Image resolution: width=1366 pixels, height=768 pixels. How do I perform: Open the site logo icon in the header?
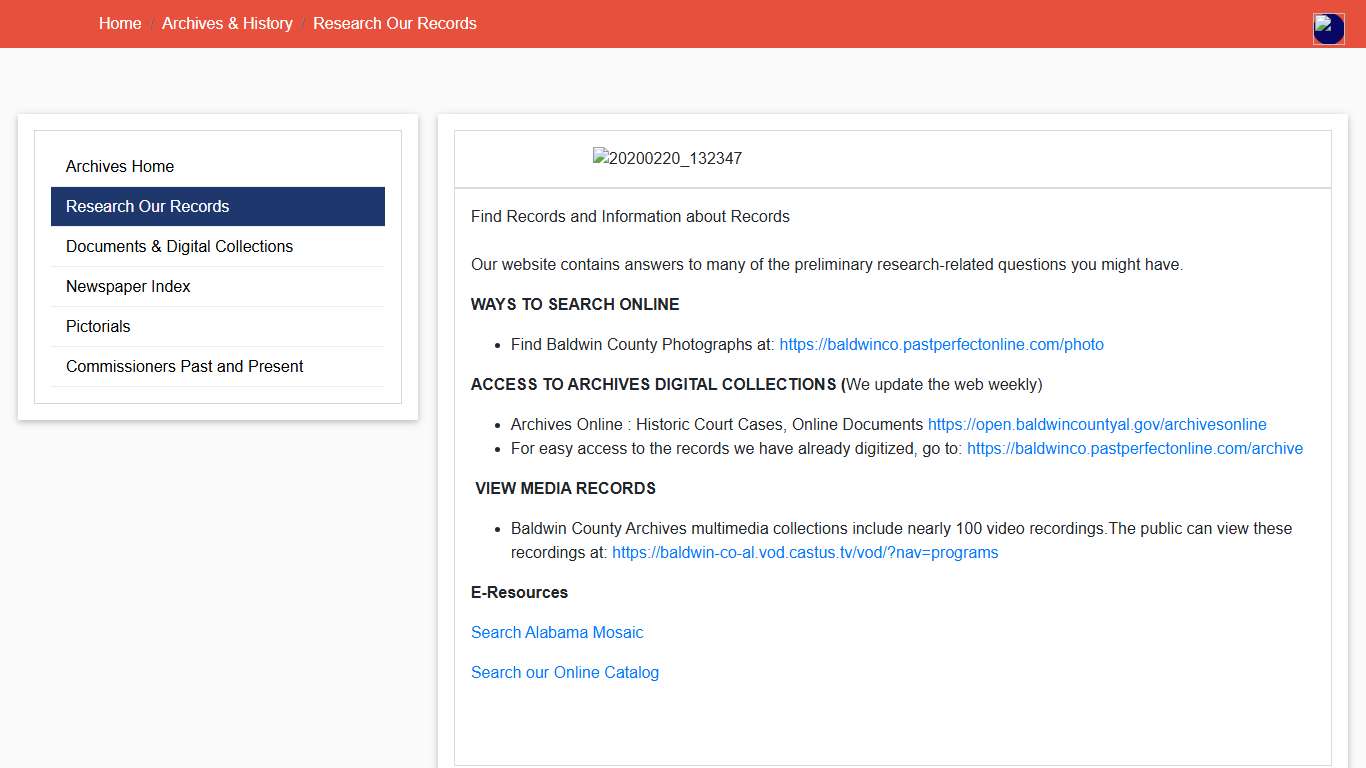coord(1328,28)
